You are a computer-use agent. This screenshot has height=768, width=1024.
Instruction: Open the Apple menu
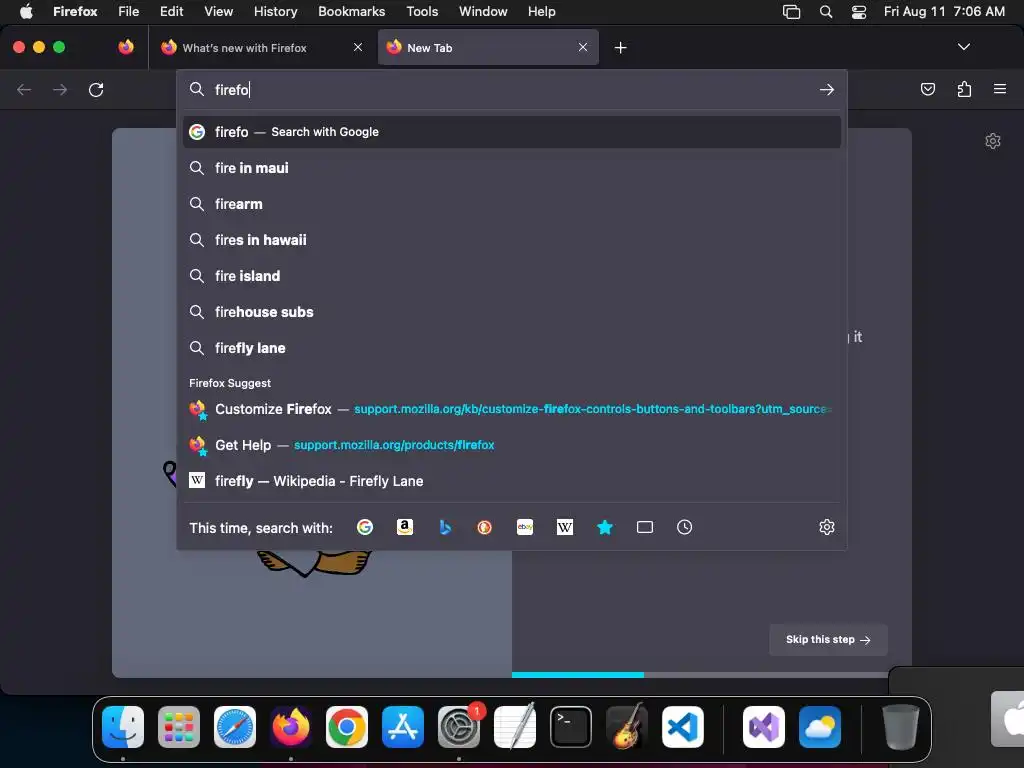coord(26,11)
